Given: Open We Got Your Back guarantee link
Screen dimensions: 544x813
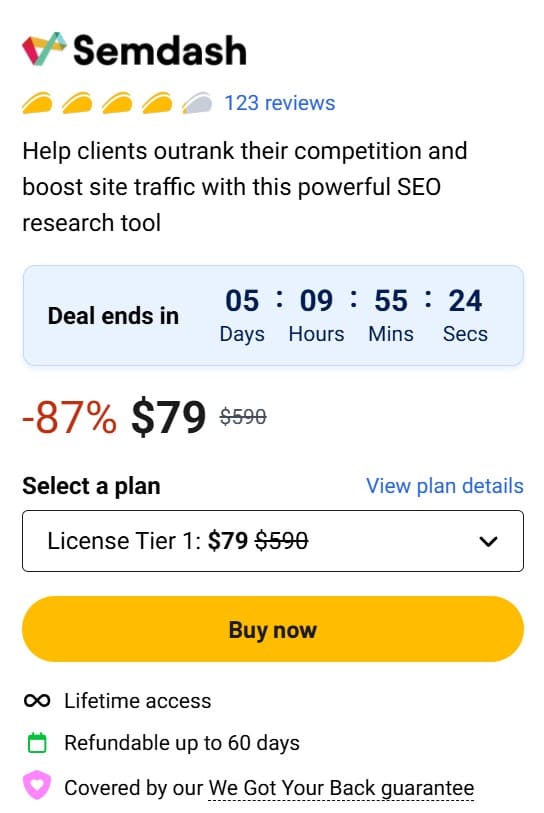Looking at the screenshot, I should [341, 788].
